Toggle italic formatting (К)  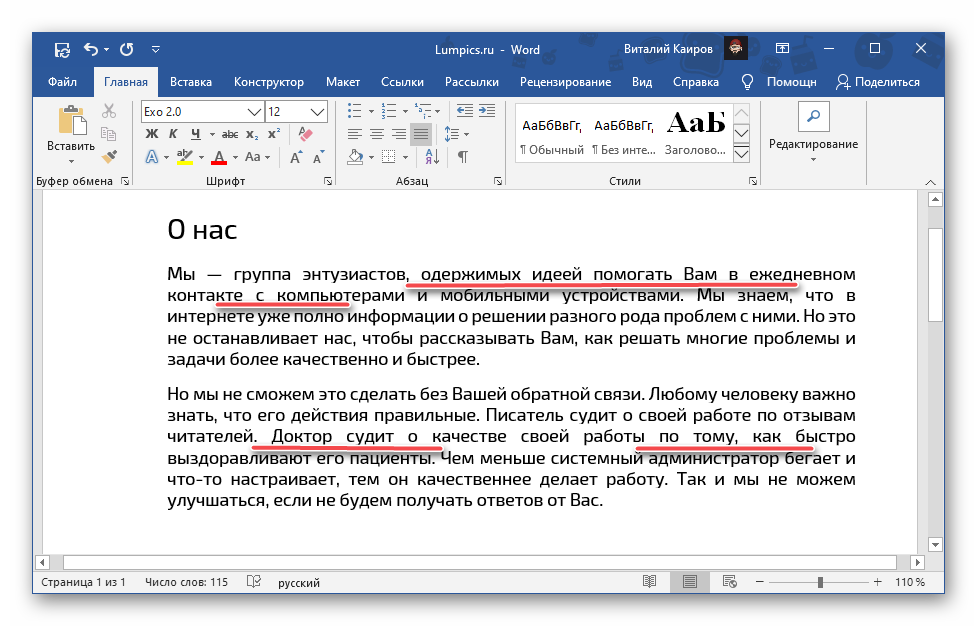click(174, 134)
